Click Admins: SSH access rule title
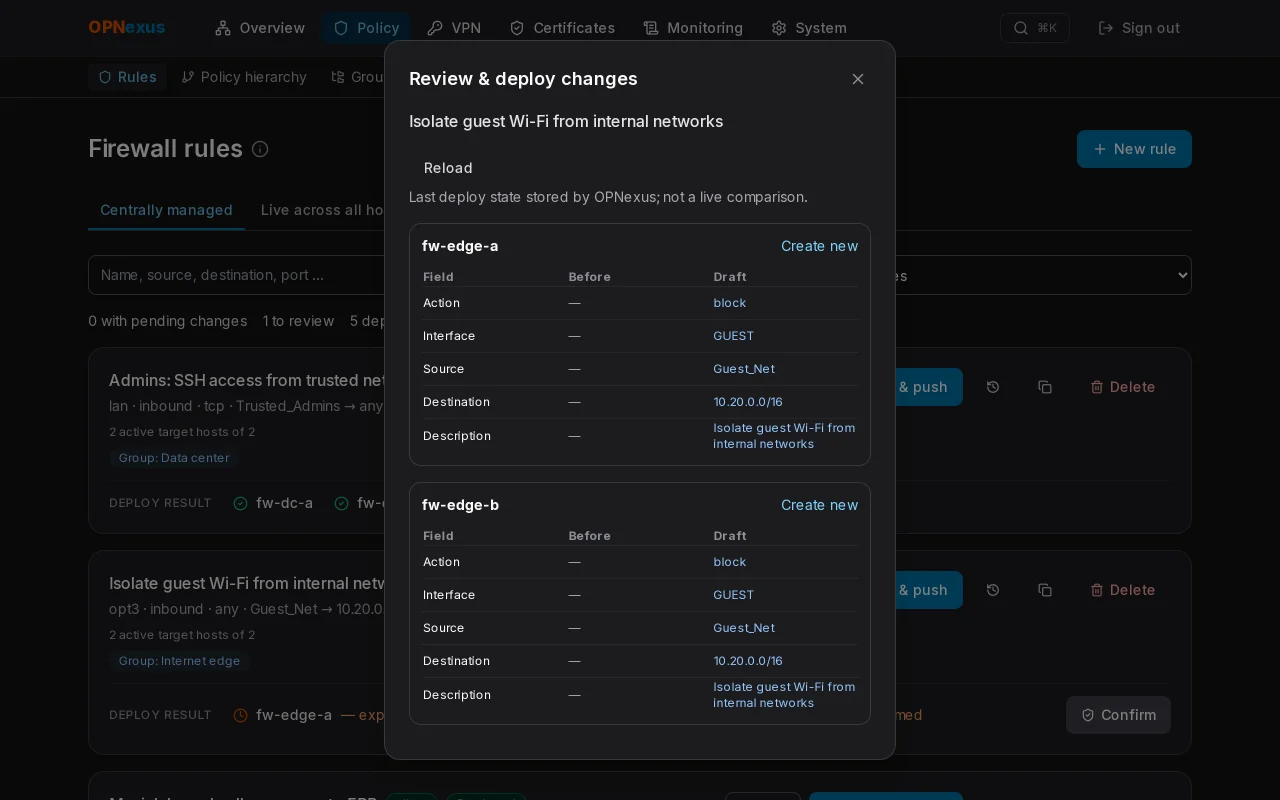Image resolution: width=1280 pixels, height=800 pixels. (246, 380)
